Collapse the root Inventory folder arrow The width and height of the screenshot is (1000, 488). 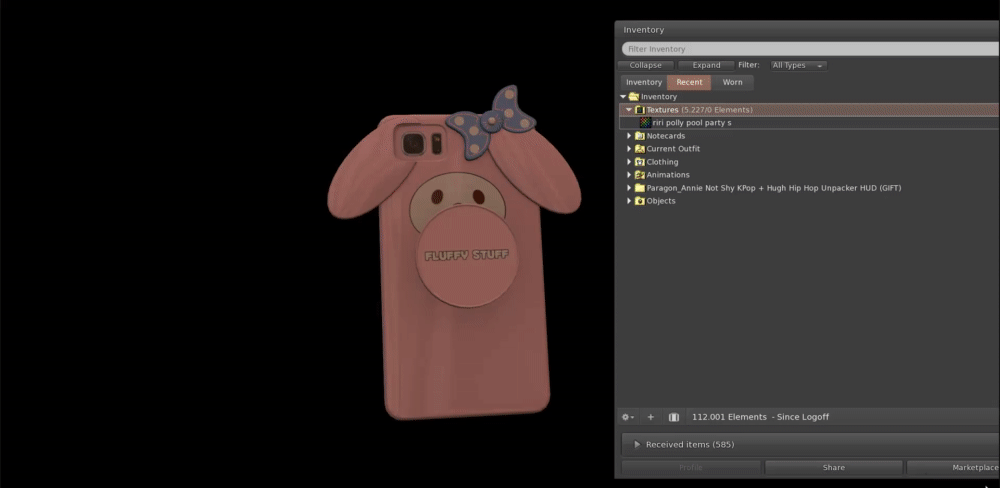coord(623,97)
